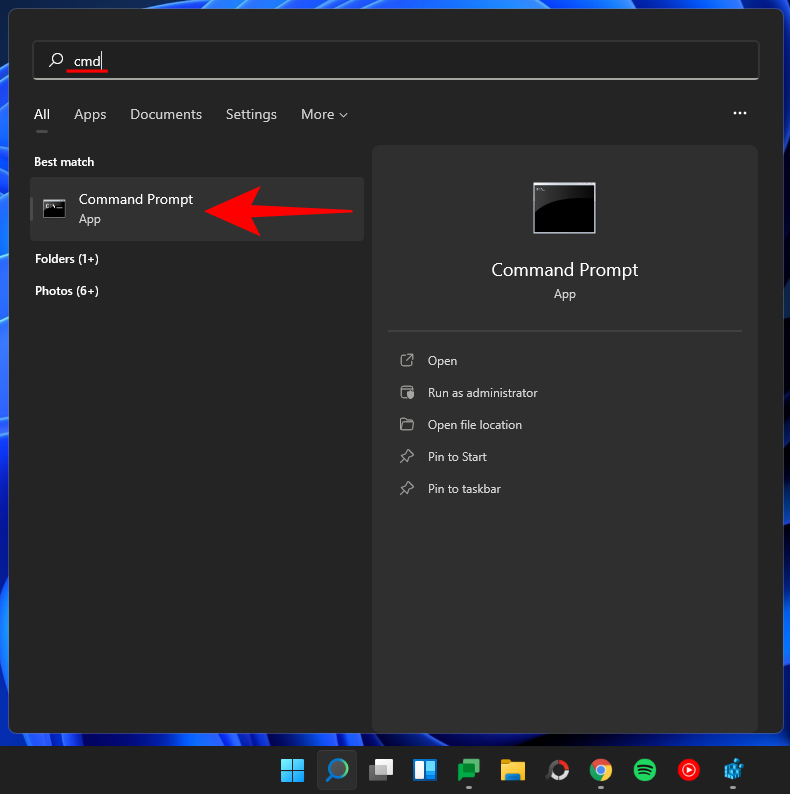
Task: Open the three-dot options menu
Action: [740, 114]
